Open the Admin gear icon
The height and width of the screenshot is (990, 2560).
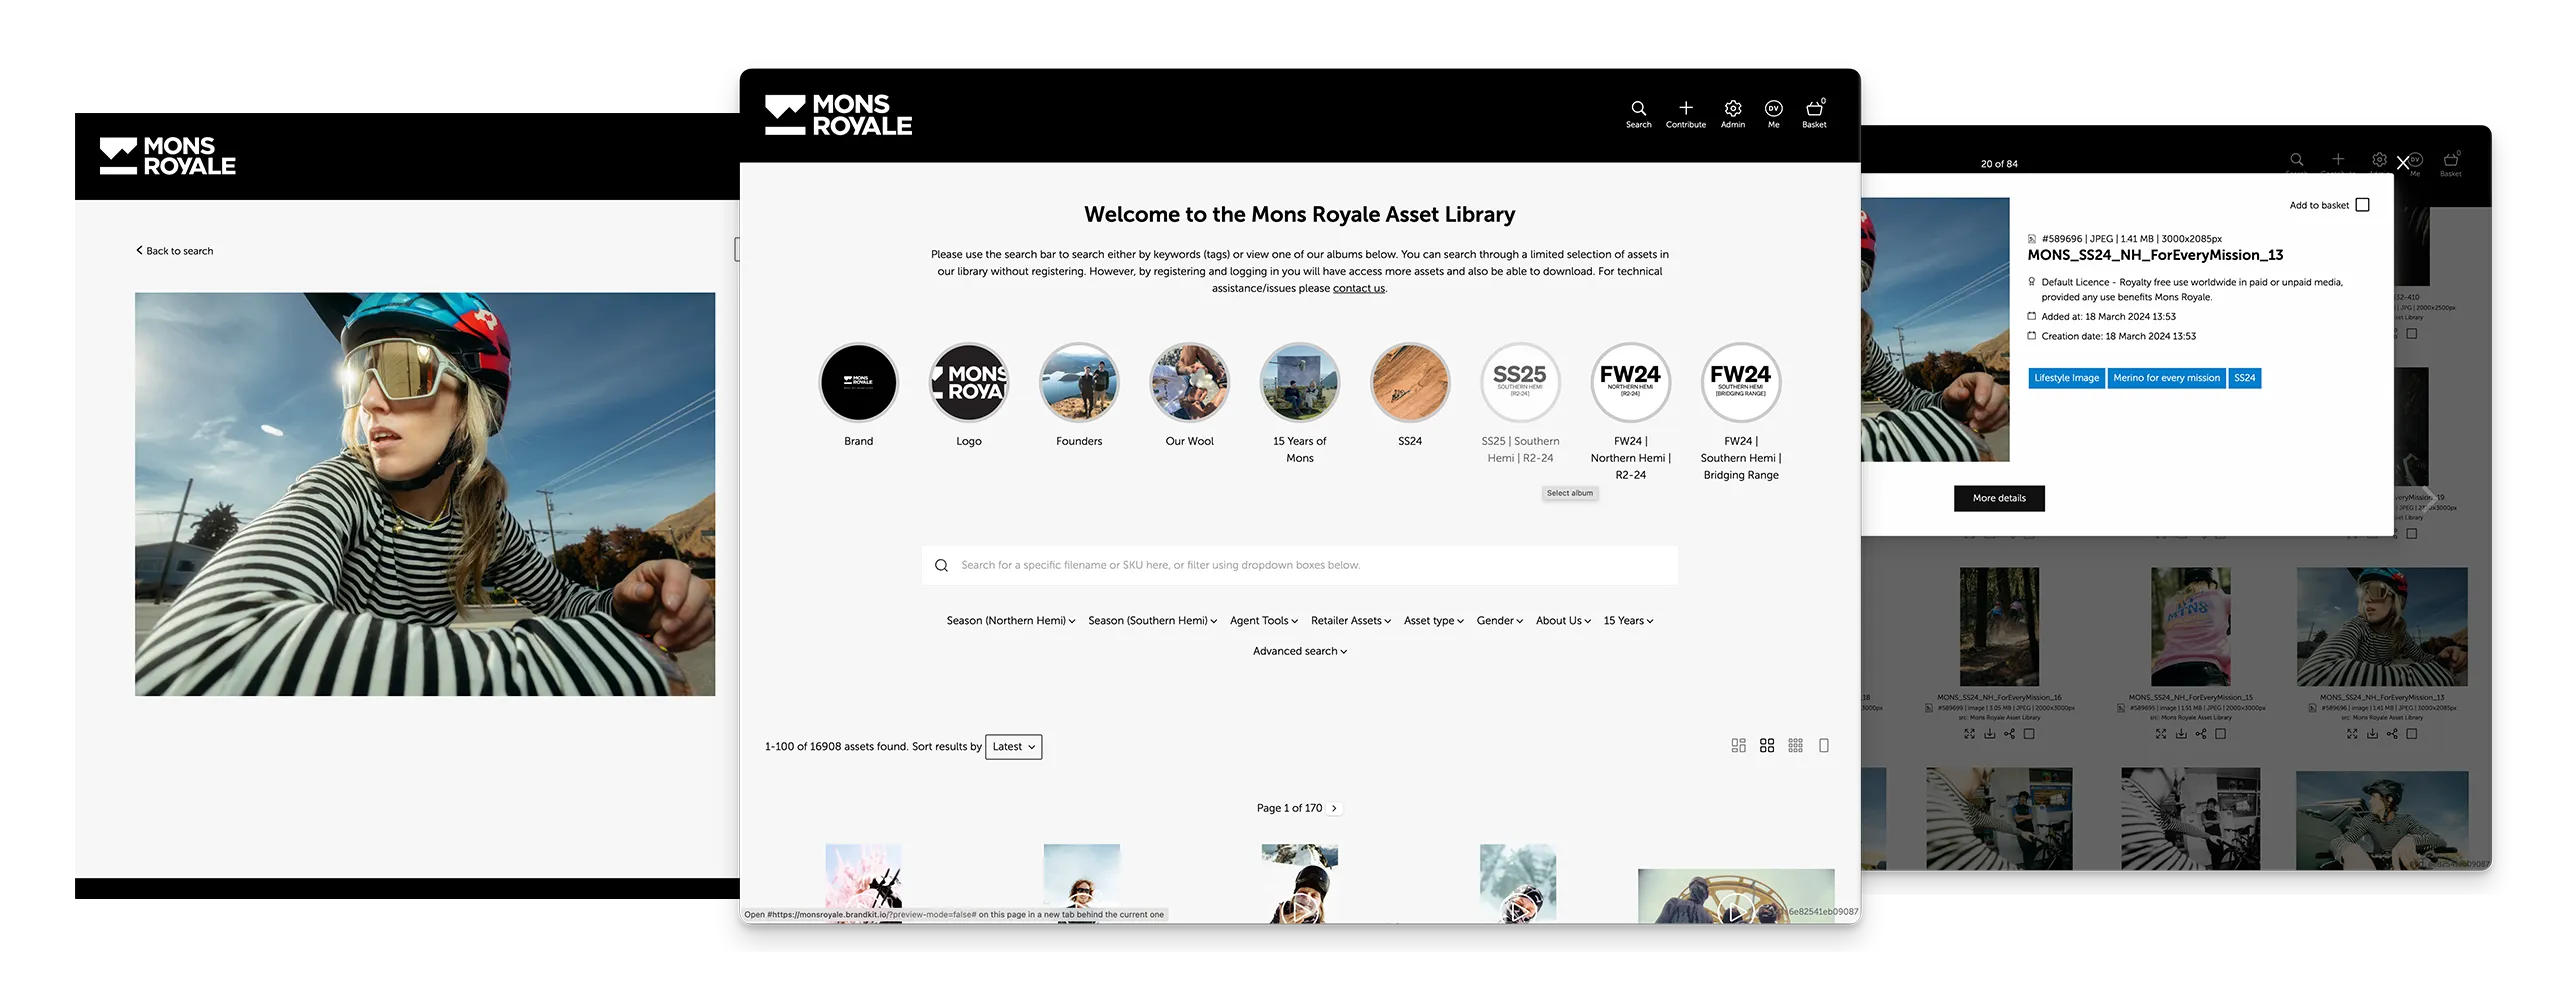pos(1732,109)
